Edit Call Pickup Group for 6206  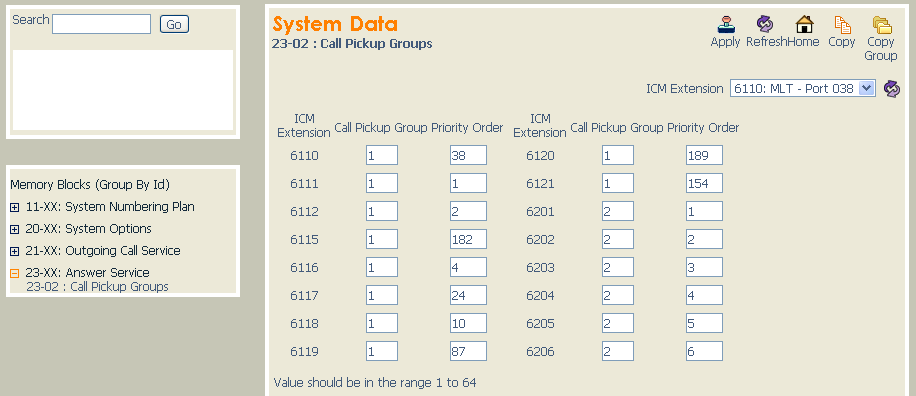pos(618,352)
